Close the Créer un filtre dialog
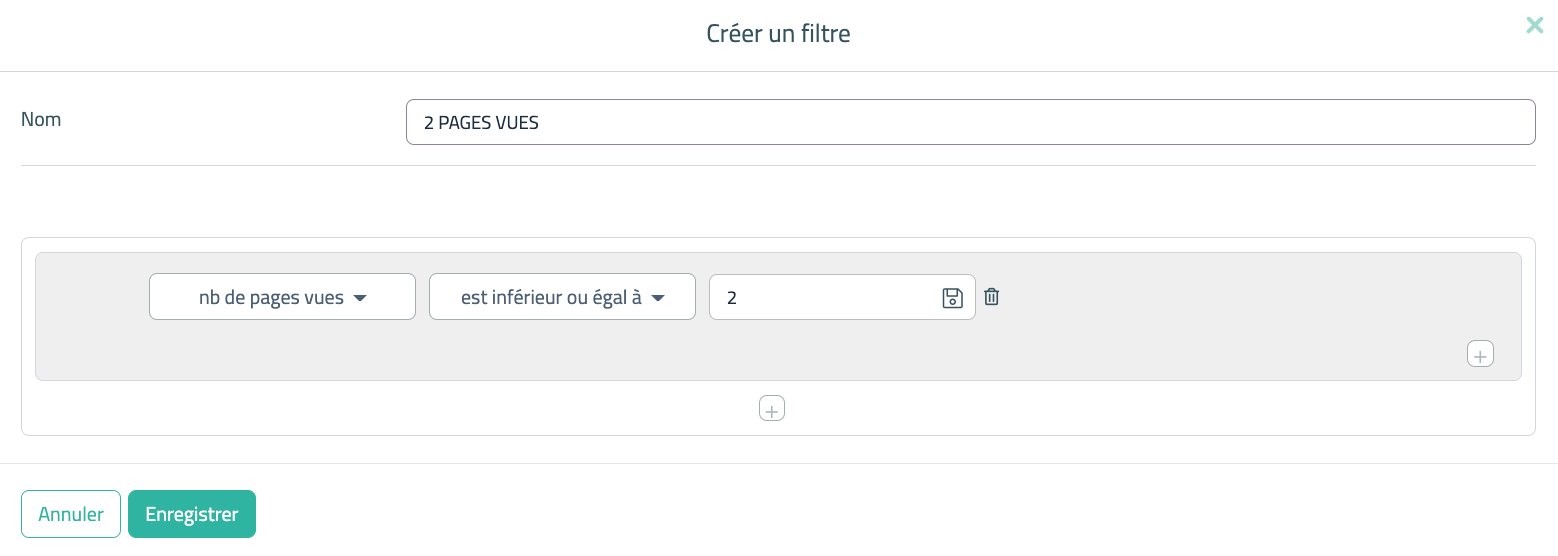 [1534, 26]
